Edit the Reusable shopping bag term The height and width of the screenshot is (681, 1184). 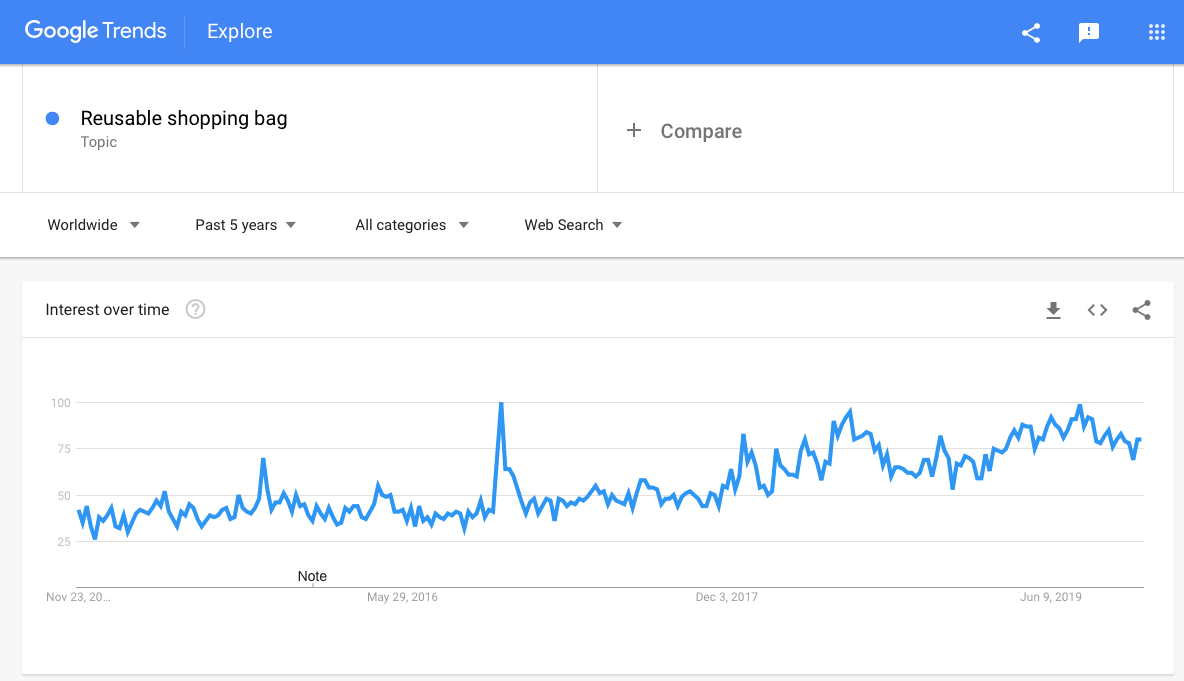(x=184, y=118)
